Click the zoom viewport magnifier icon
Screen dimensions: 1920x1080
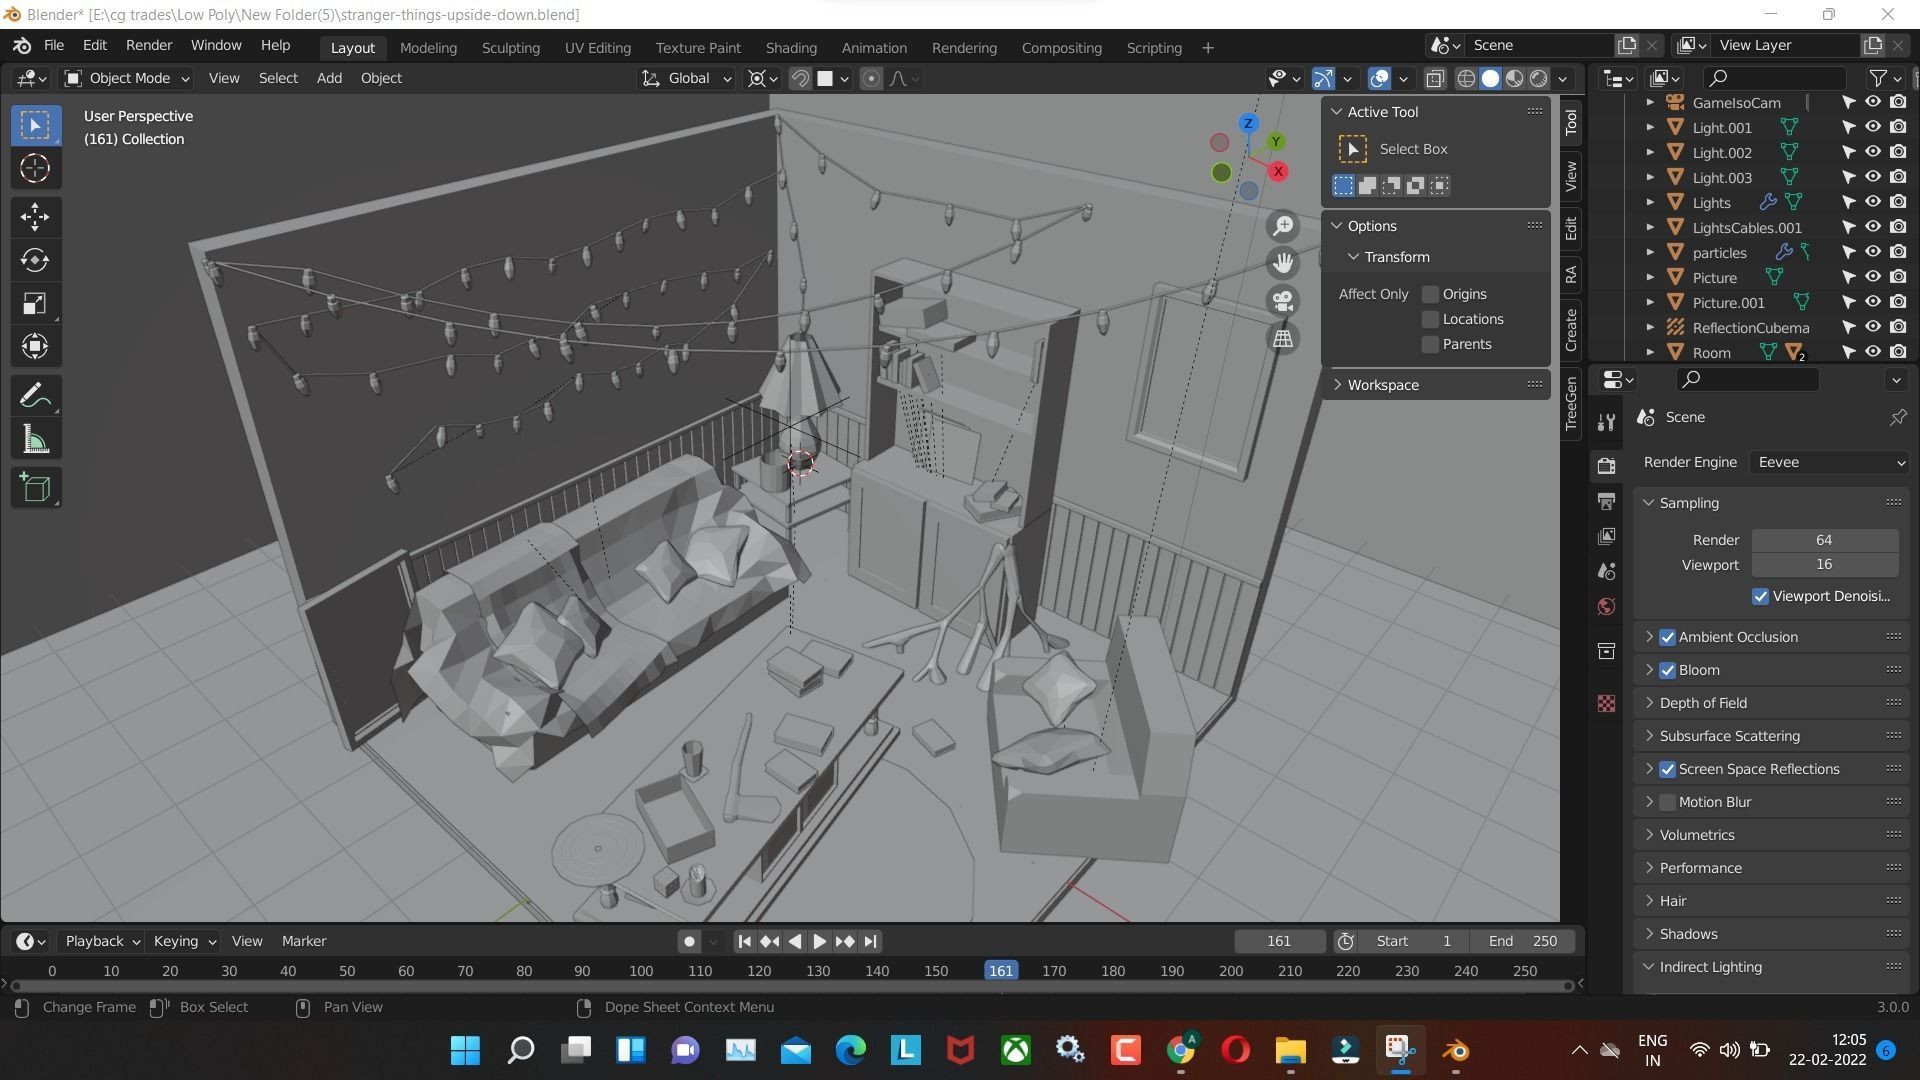[x=1283, y=226]
